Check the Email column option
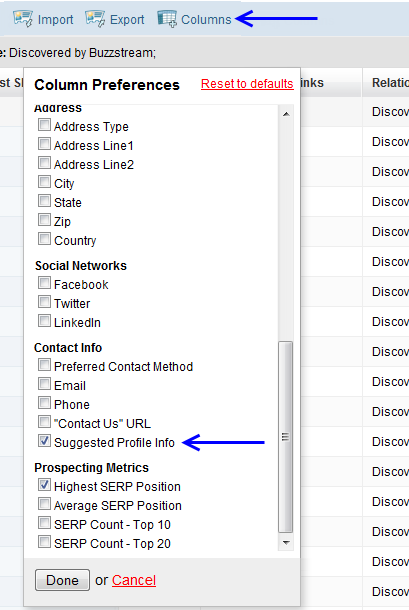This screenshot has height=610, width=409. pos(44,384)
